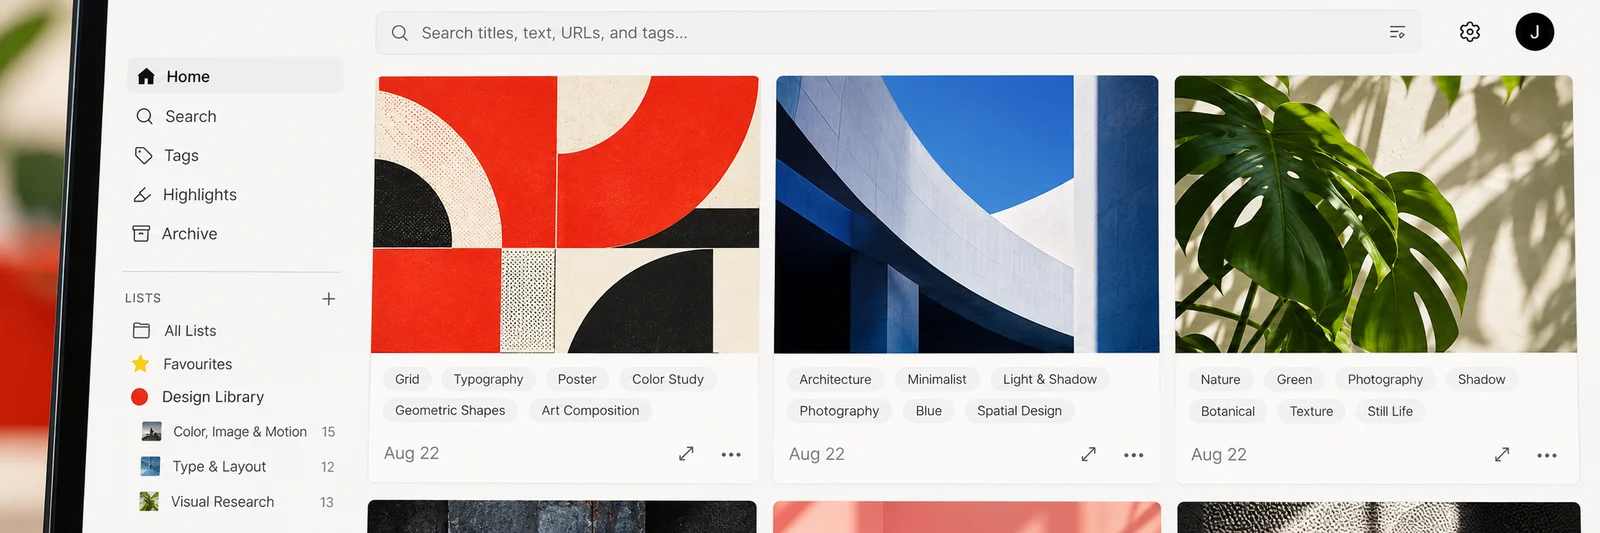
Task: Select the Architecture tag
Action: tap(835, 379)
